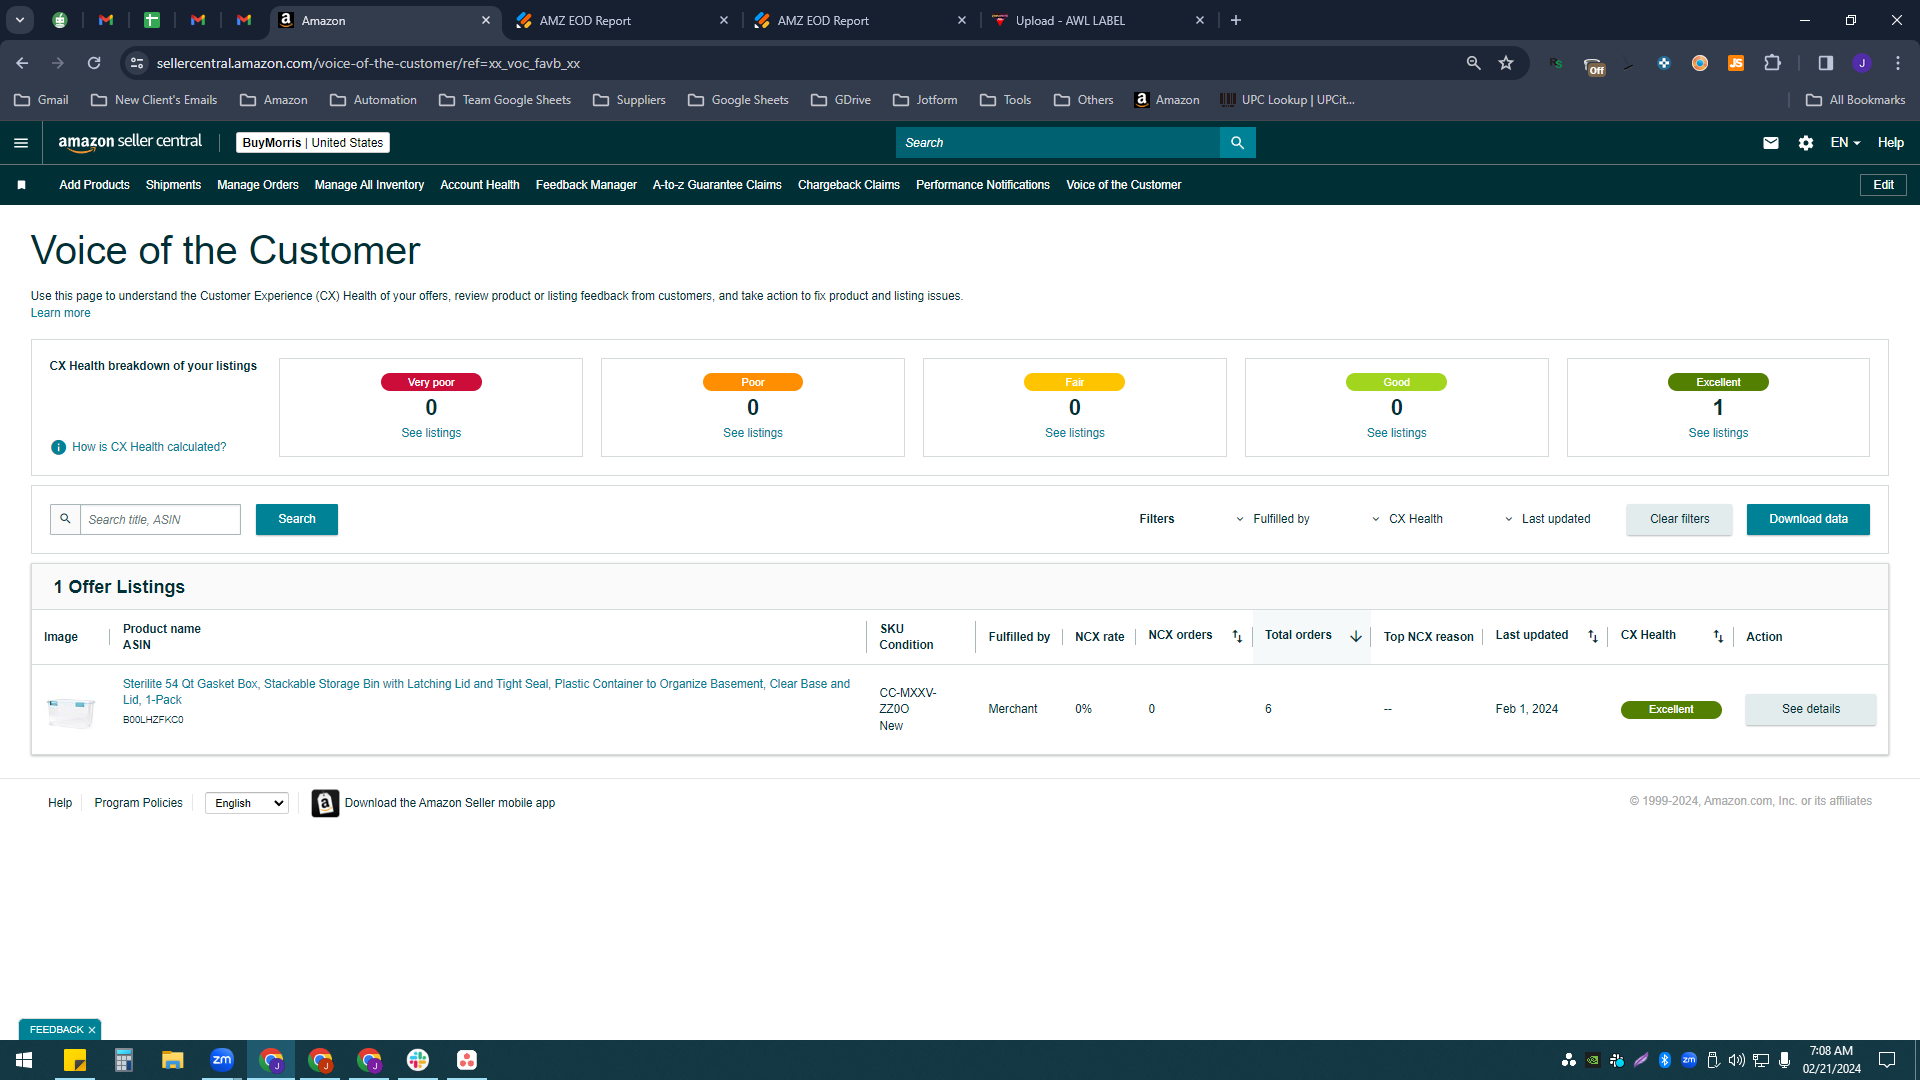
Task: Reload the page with the refresh icon
Action: coord(94,63)
